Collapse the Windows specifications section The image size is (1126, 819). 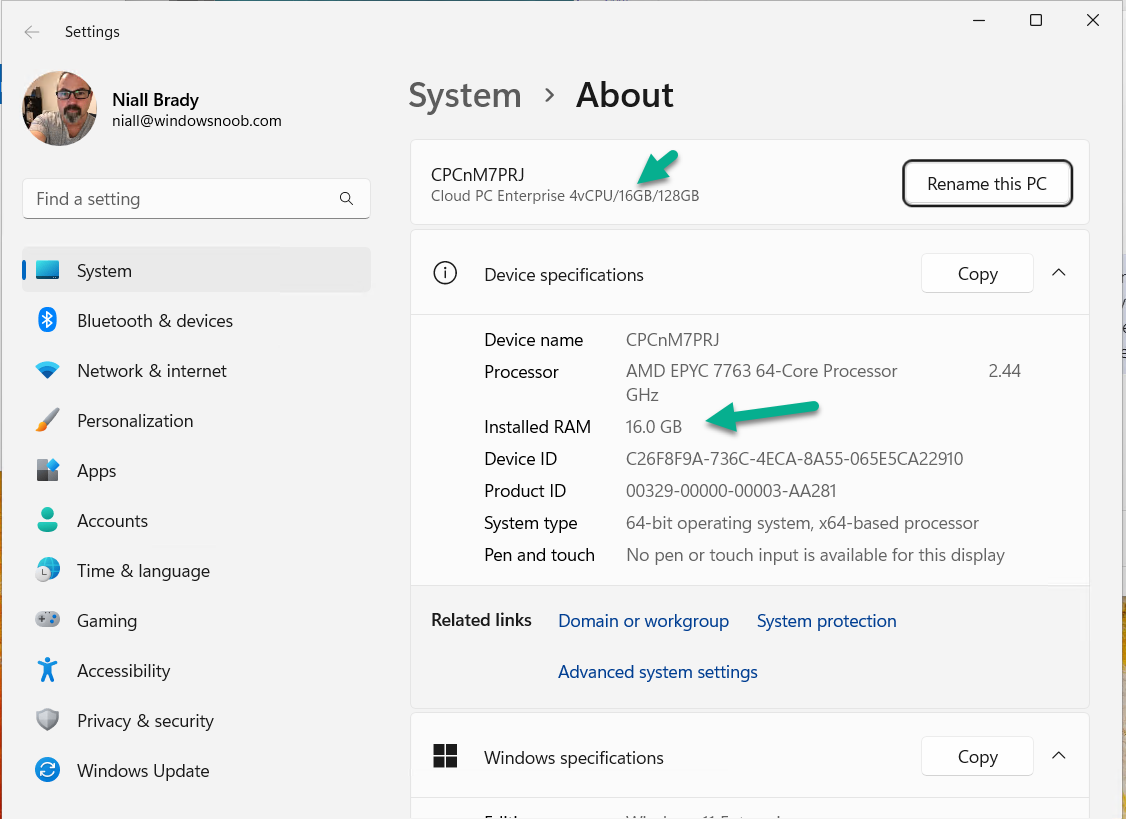pos(1058,756)
